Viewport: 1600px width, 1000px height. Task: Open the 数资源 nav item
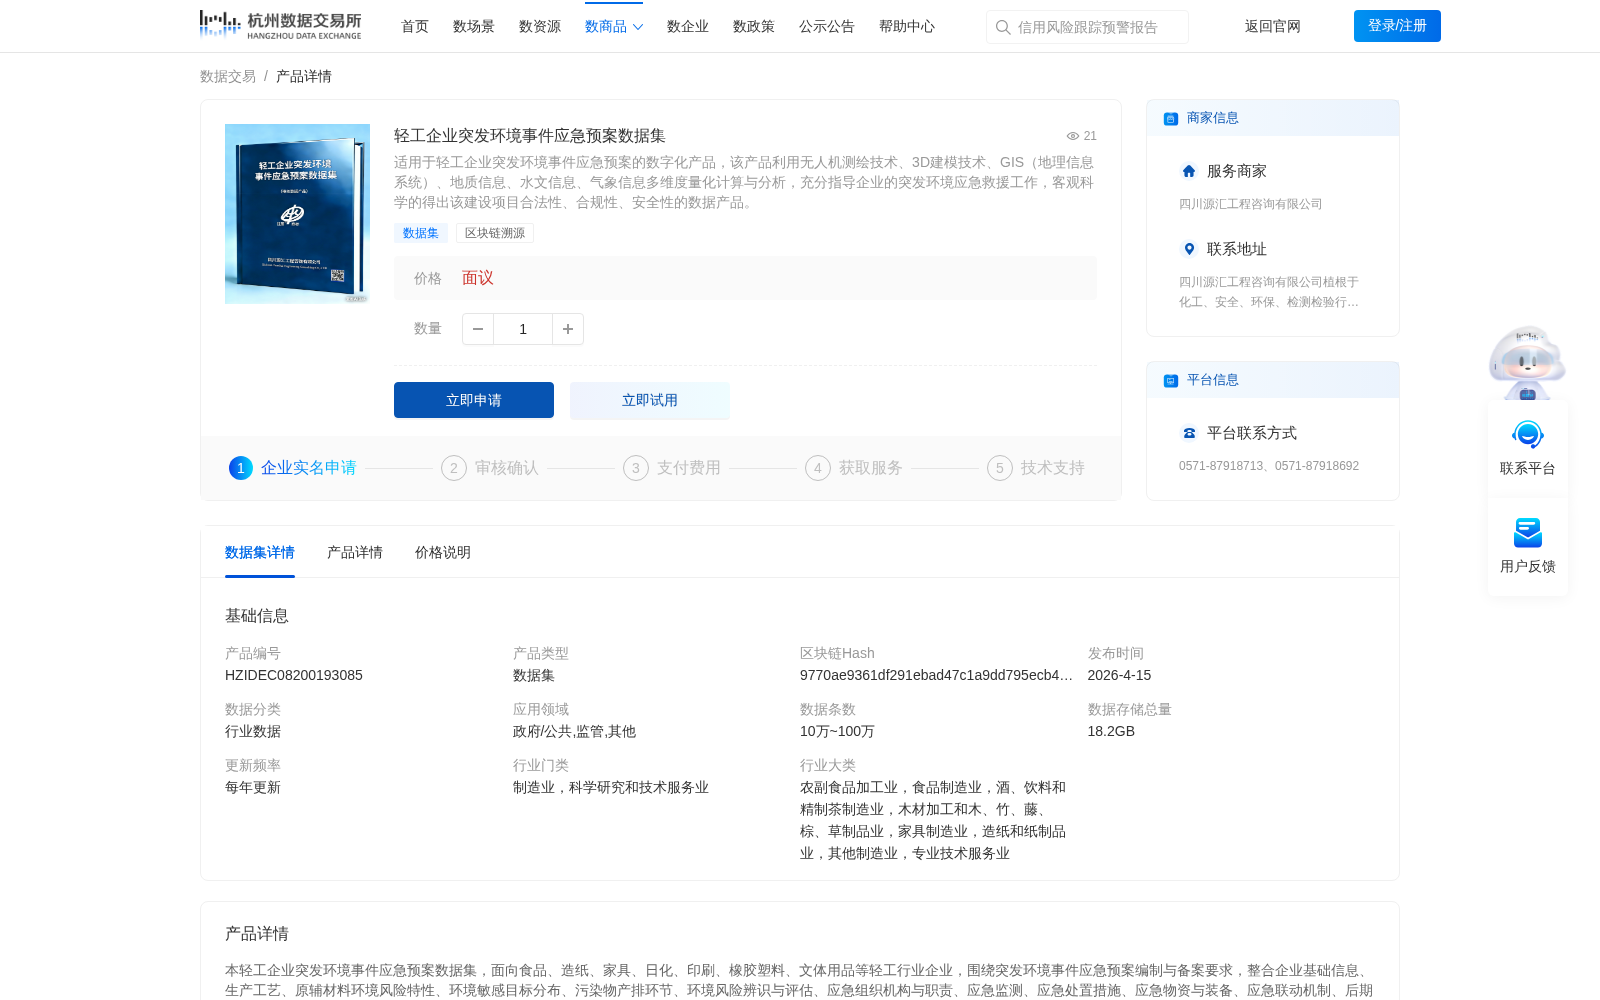(x=540, y=27)
